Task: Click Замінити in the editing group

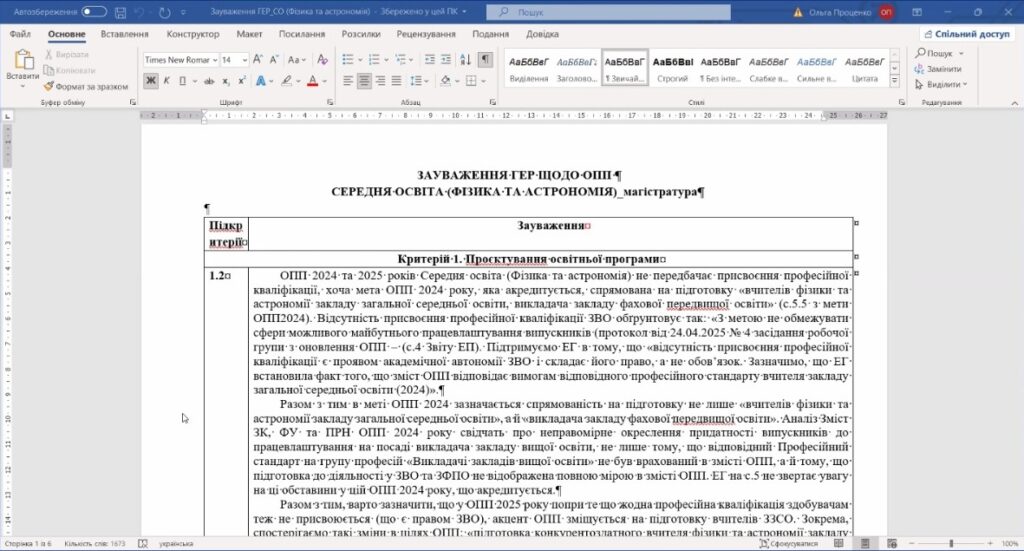Action: pyautogui.click(x=943, y=69)
